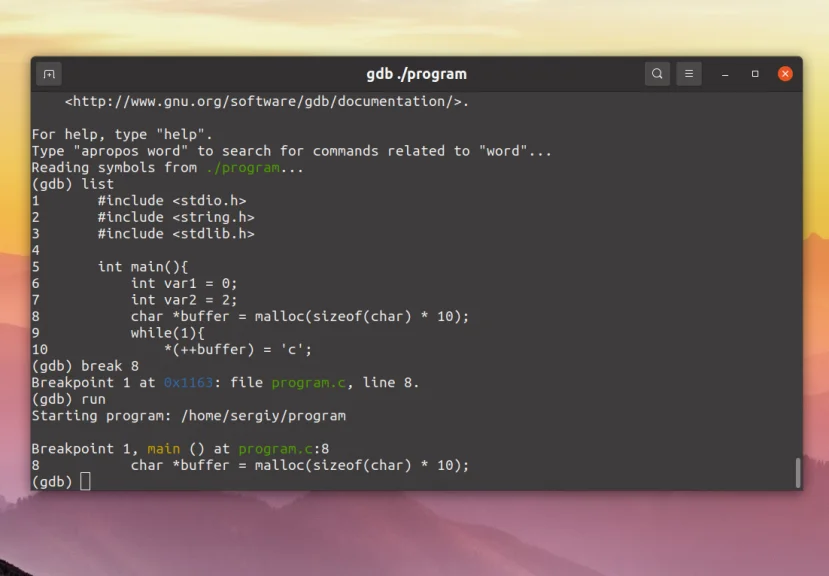Viewport: 829px width, 576px height.
Task: Open the hamburger menu
Action: point(689,74)
